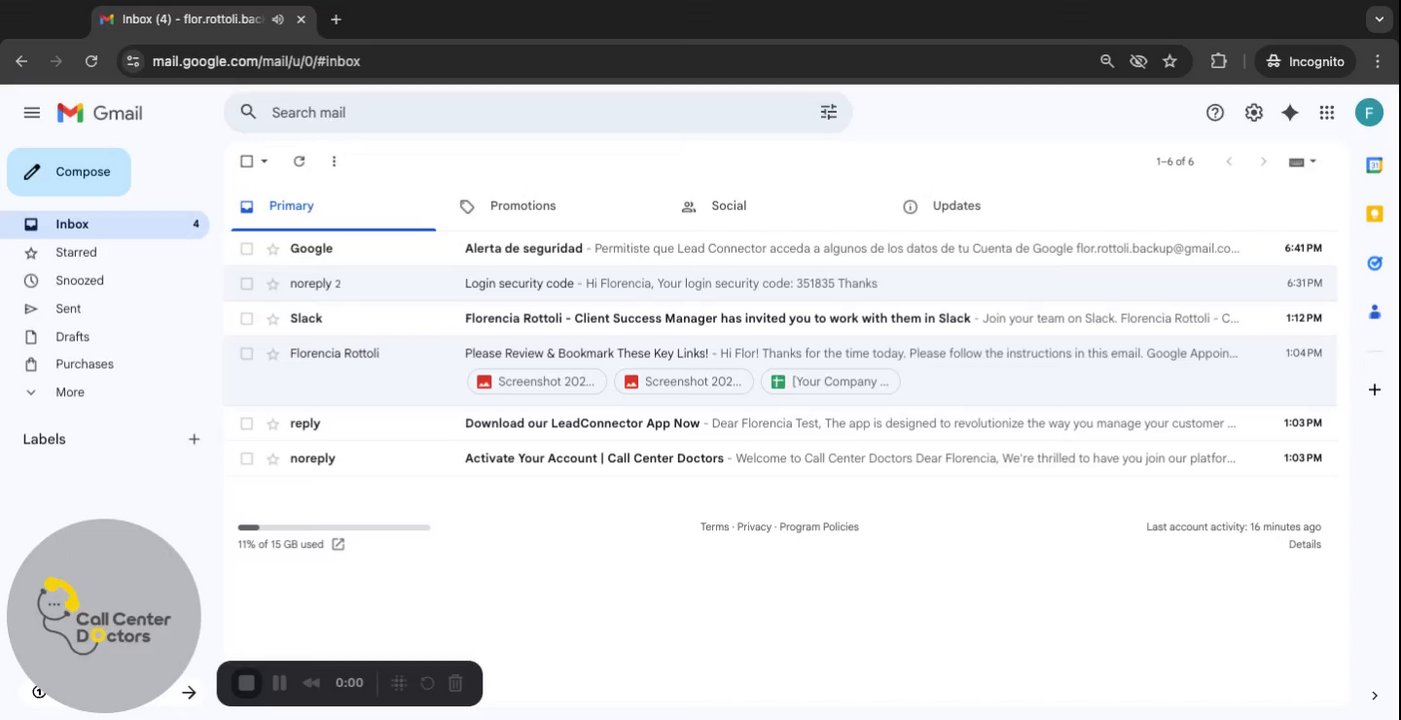The image size is (1401, 720).
Task: Open browser extensions puzzle icon
Action: (x=1218, y=61)
